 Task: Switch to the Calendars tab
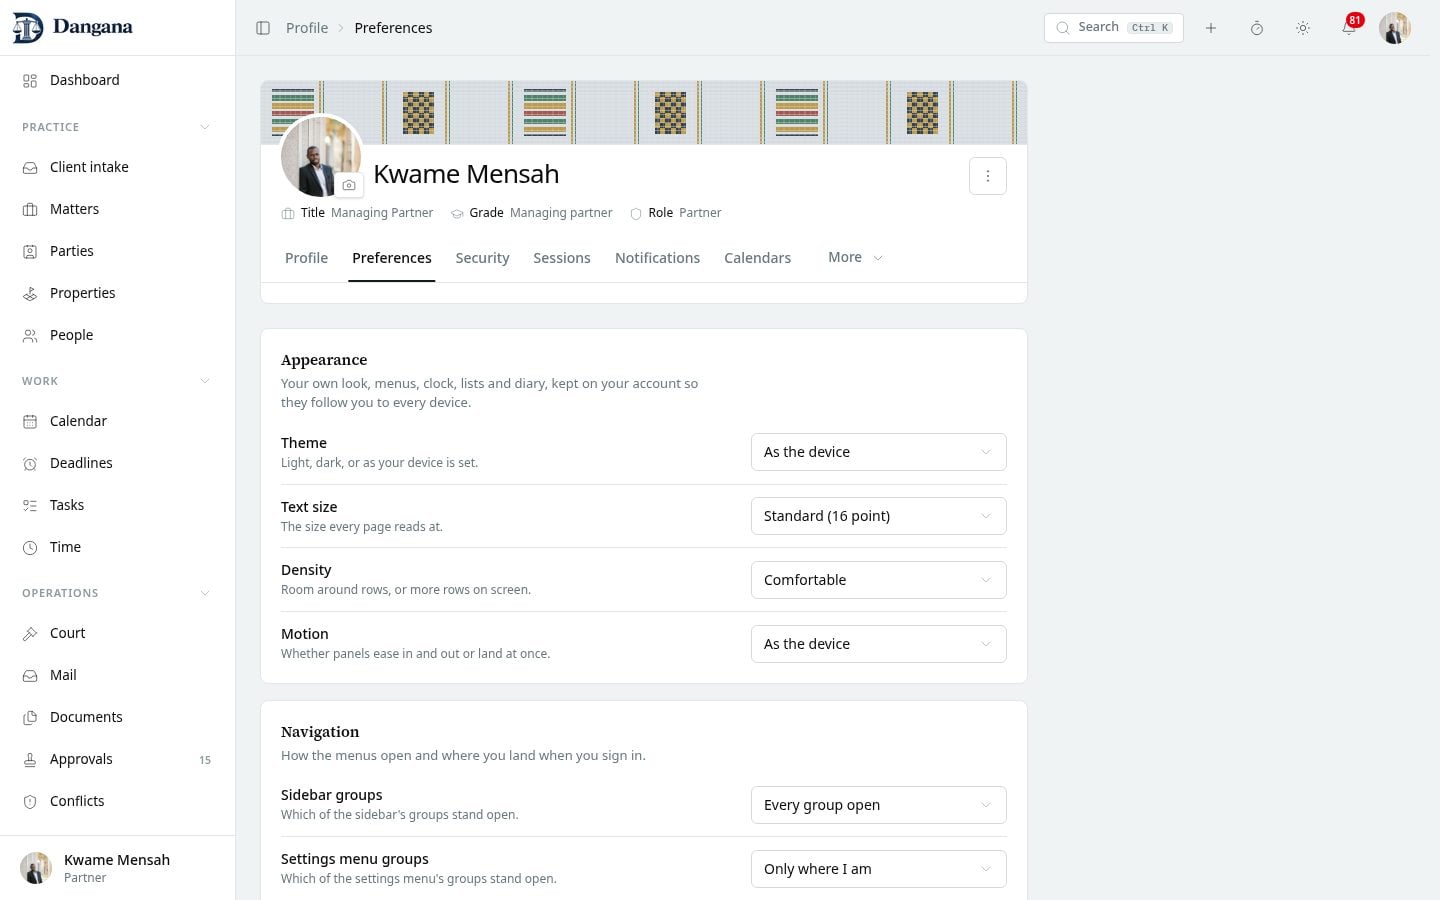point(757,258)
